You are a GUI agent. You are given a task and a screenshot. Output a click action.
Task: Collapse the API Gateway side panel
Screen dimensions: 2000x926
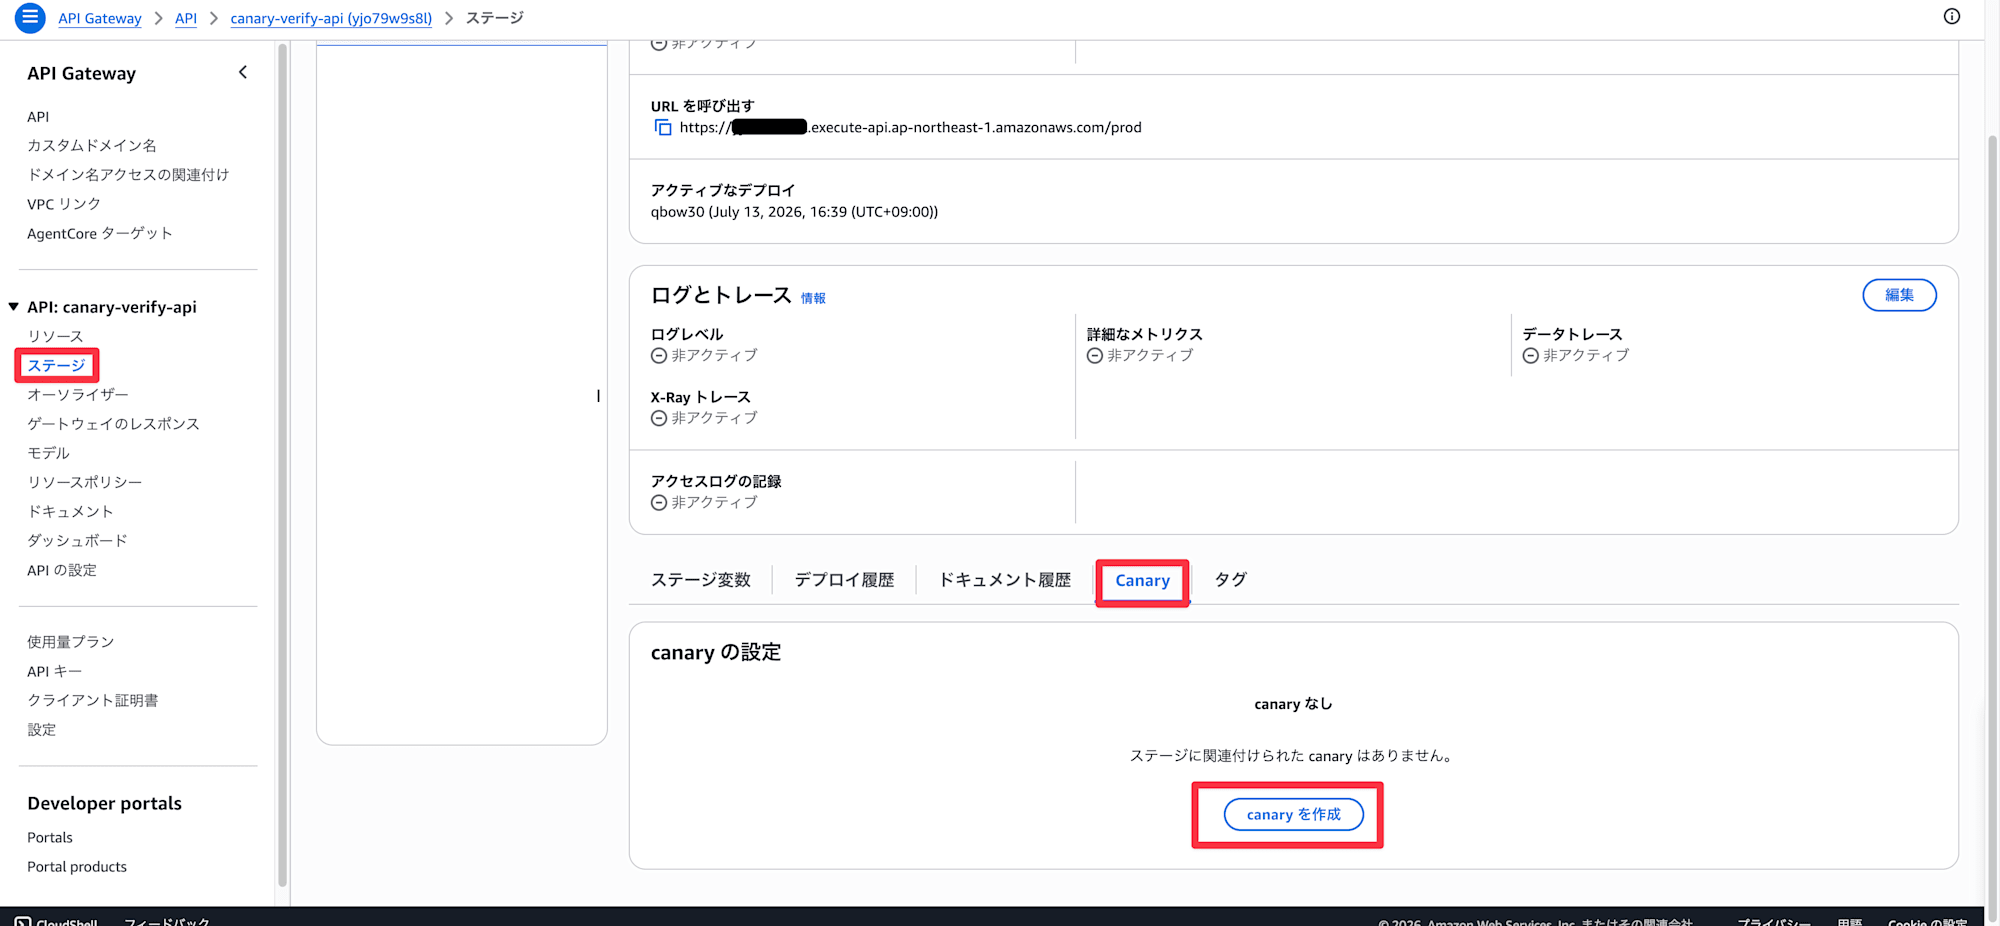pos(243,72)
